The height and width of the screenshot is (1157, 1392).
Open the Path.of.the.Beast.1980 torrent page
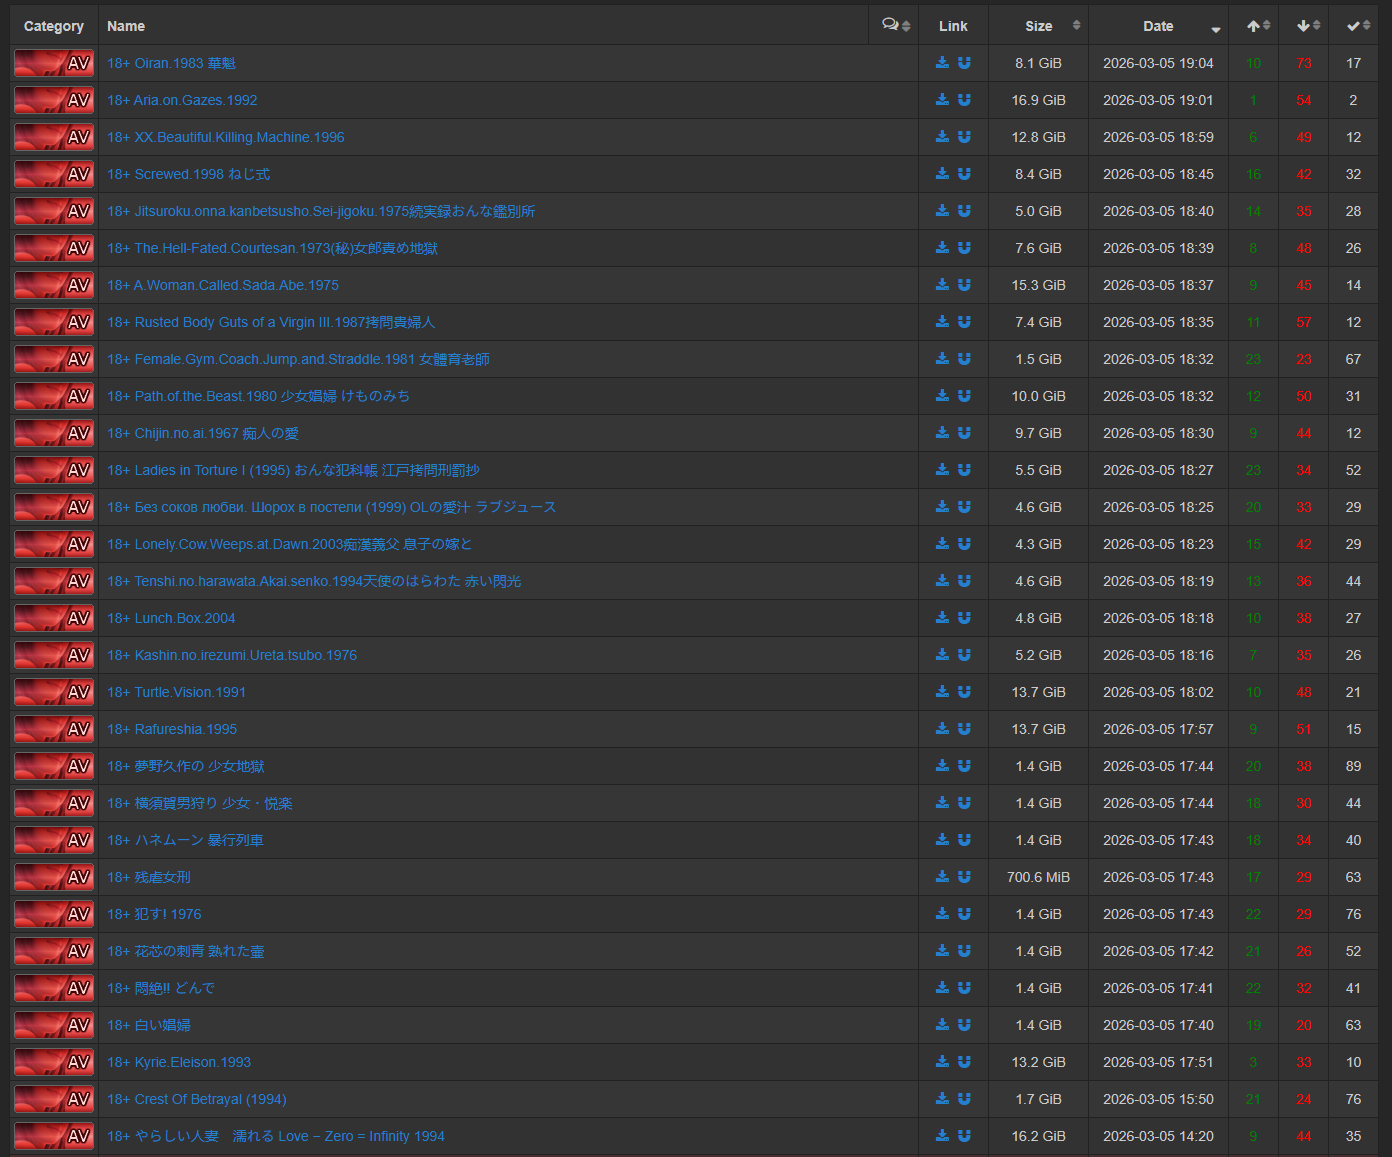tap(258, 396)
